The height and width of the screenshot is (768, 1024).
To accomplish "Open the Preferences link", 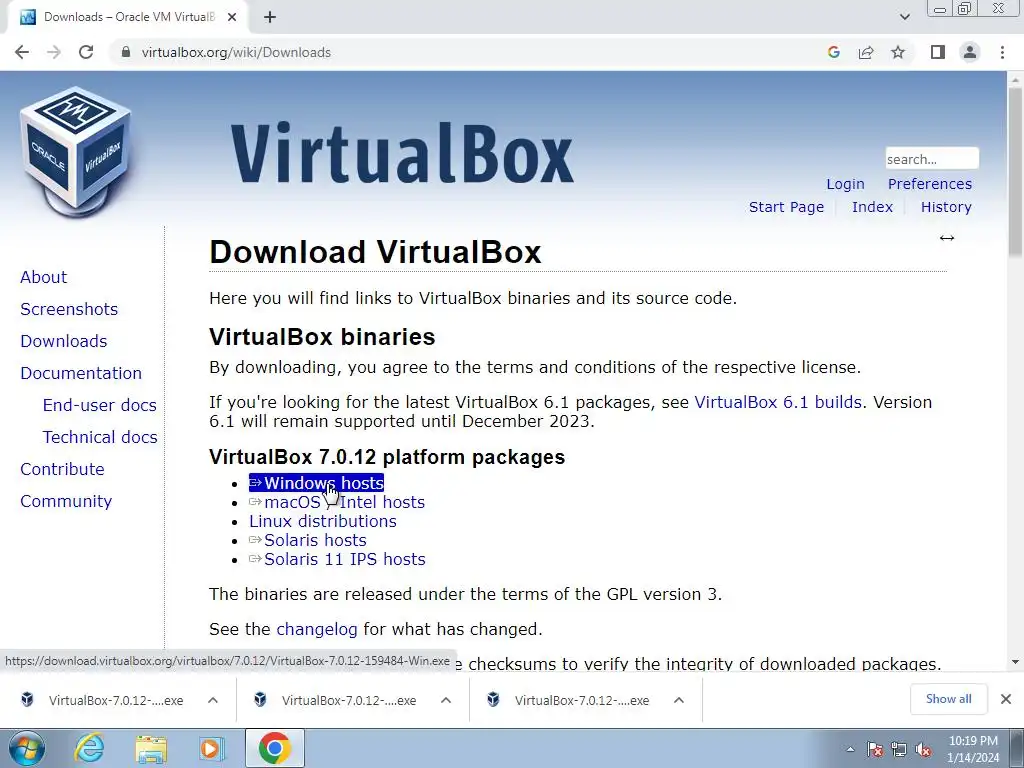I will (x=929, y=184).
